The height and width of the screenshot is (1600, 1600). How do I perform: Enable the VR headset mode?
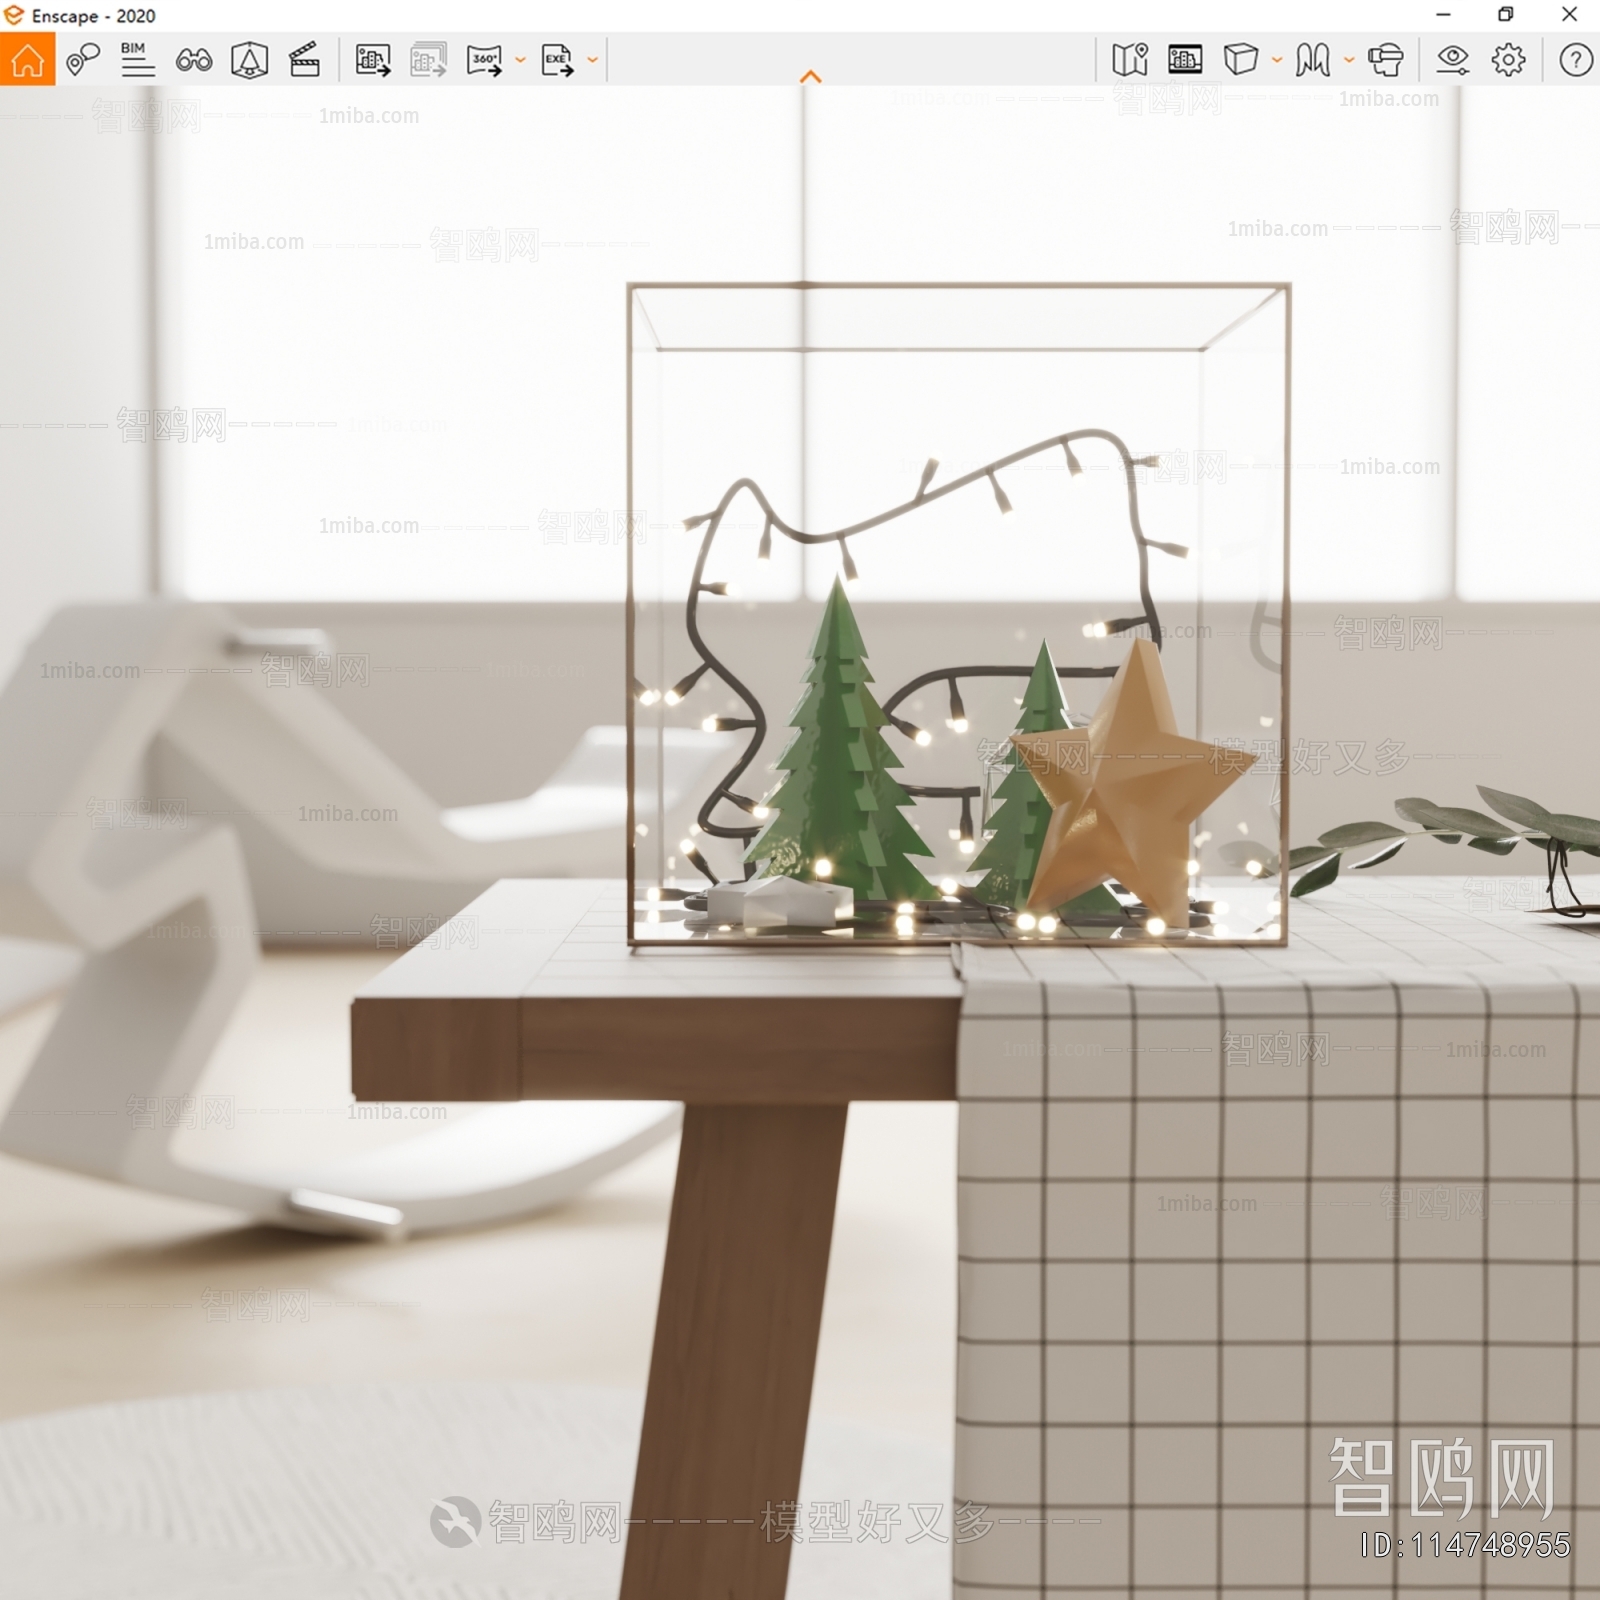(1386, 60)
